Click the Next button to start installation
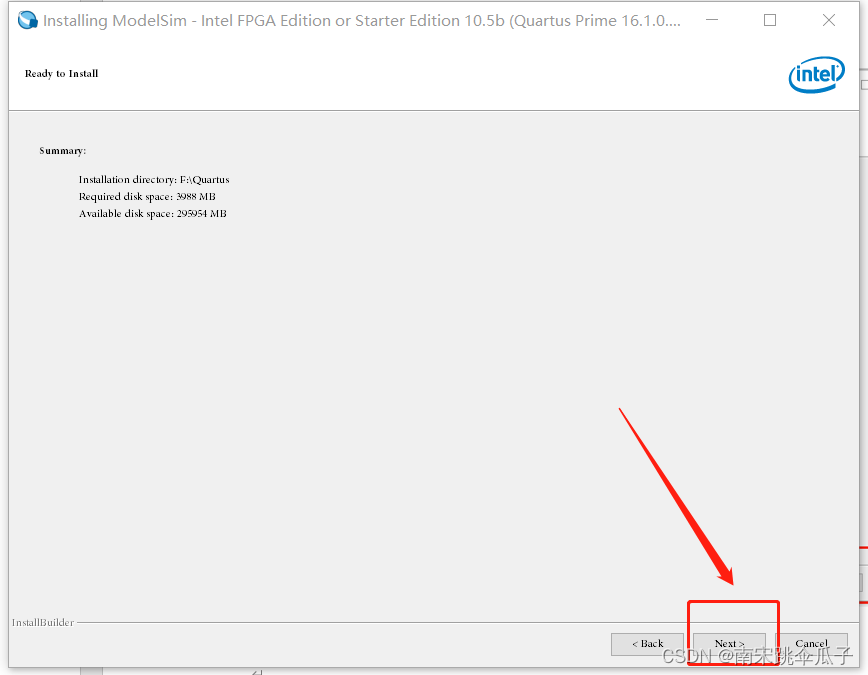Screen dimensions: 868x675 (729, 644)
